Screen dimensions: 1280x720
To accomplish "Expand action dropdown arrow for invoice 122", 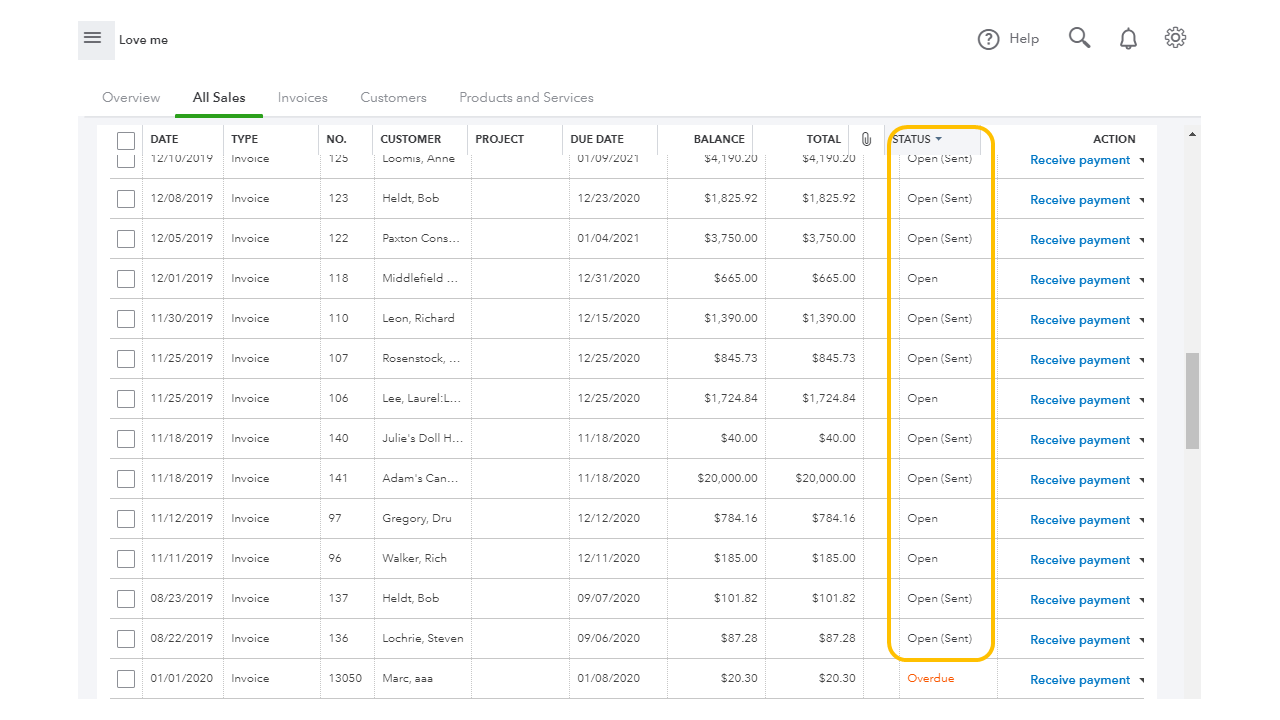I will [1142, 240].
